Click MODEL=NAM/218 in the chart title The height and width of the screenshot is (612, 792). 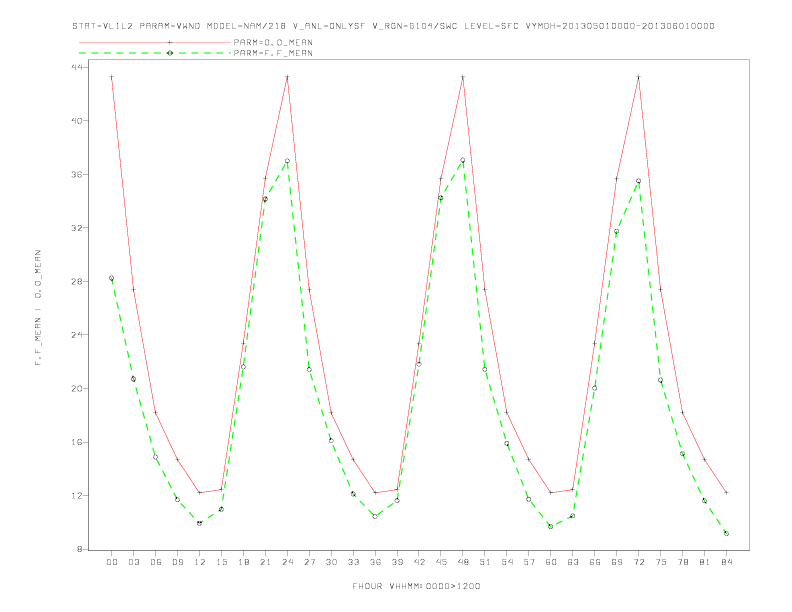pos(246,26)
